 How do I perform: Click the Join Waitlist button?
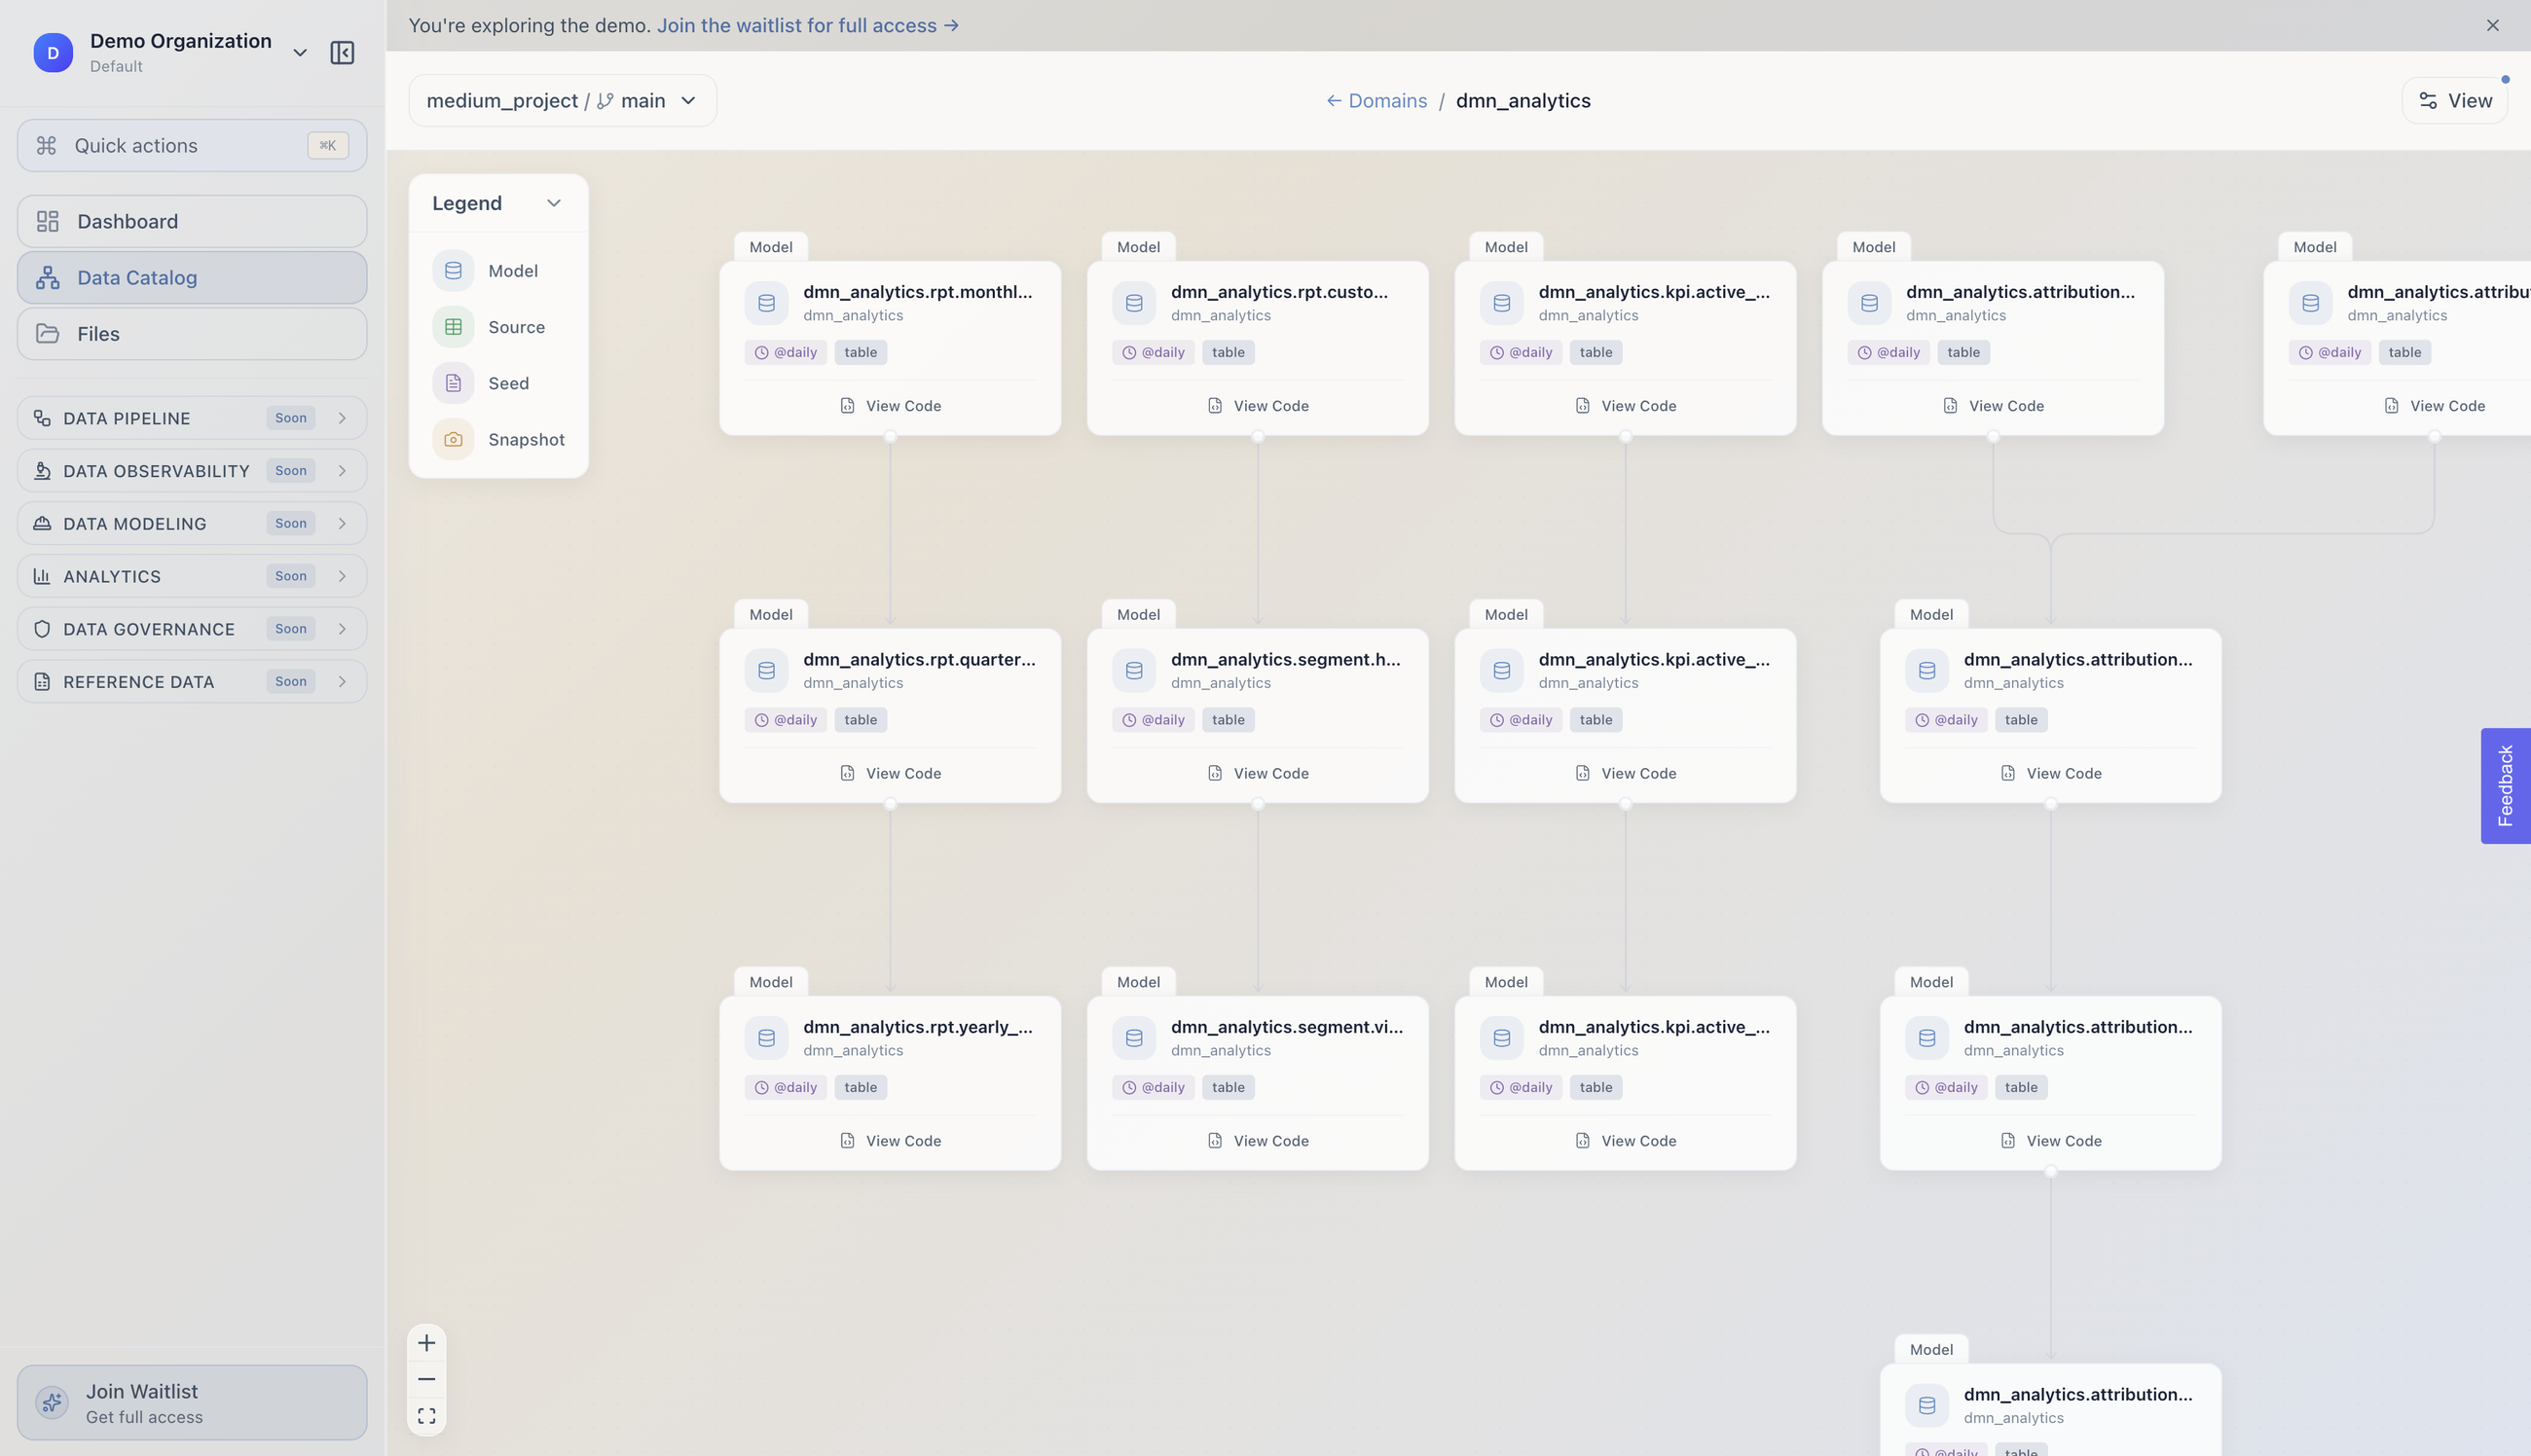click(x=192, y=1402)
